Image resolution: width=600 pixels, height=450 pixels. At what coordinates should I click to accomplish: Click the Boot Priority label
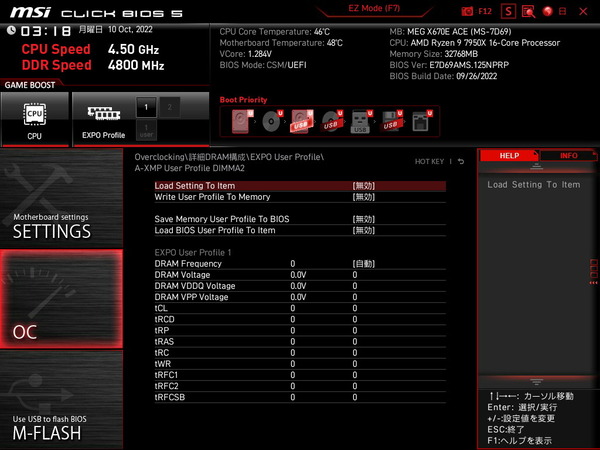(x=243, y=100)
